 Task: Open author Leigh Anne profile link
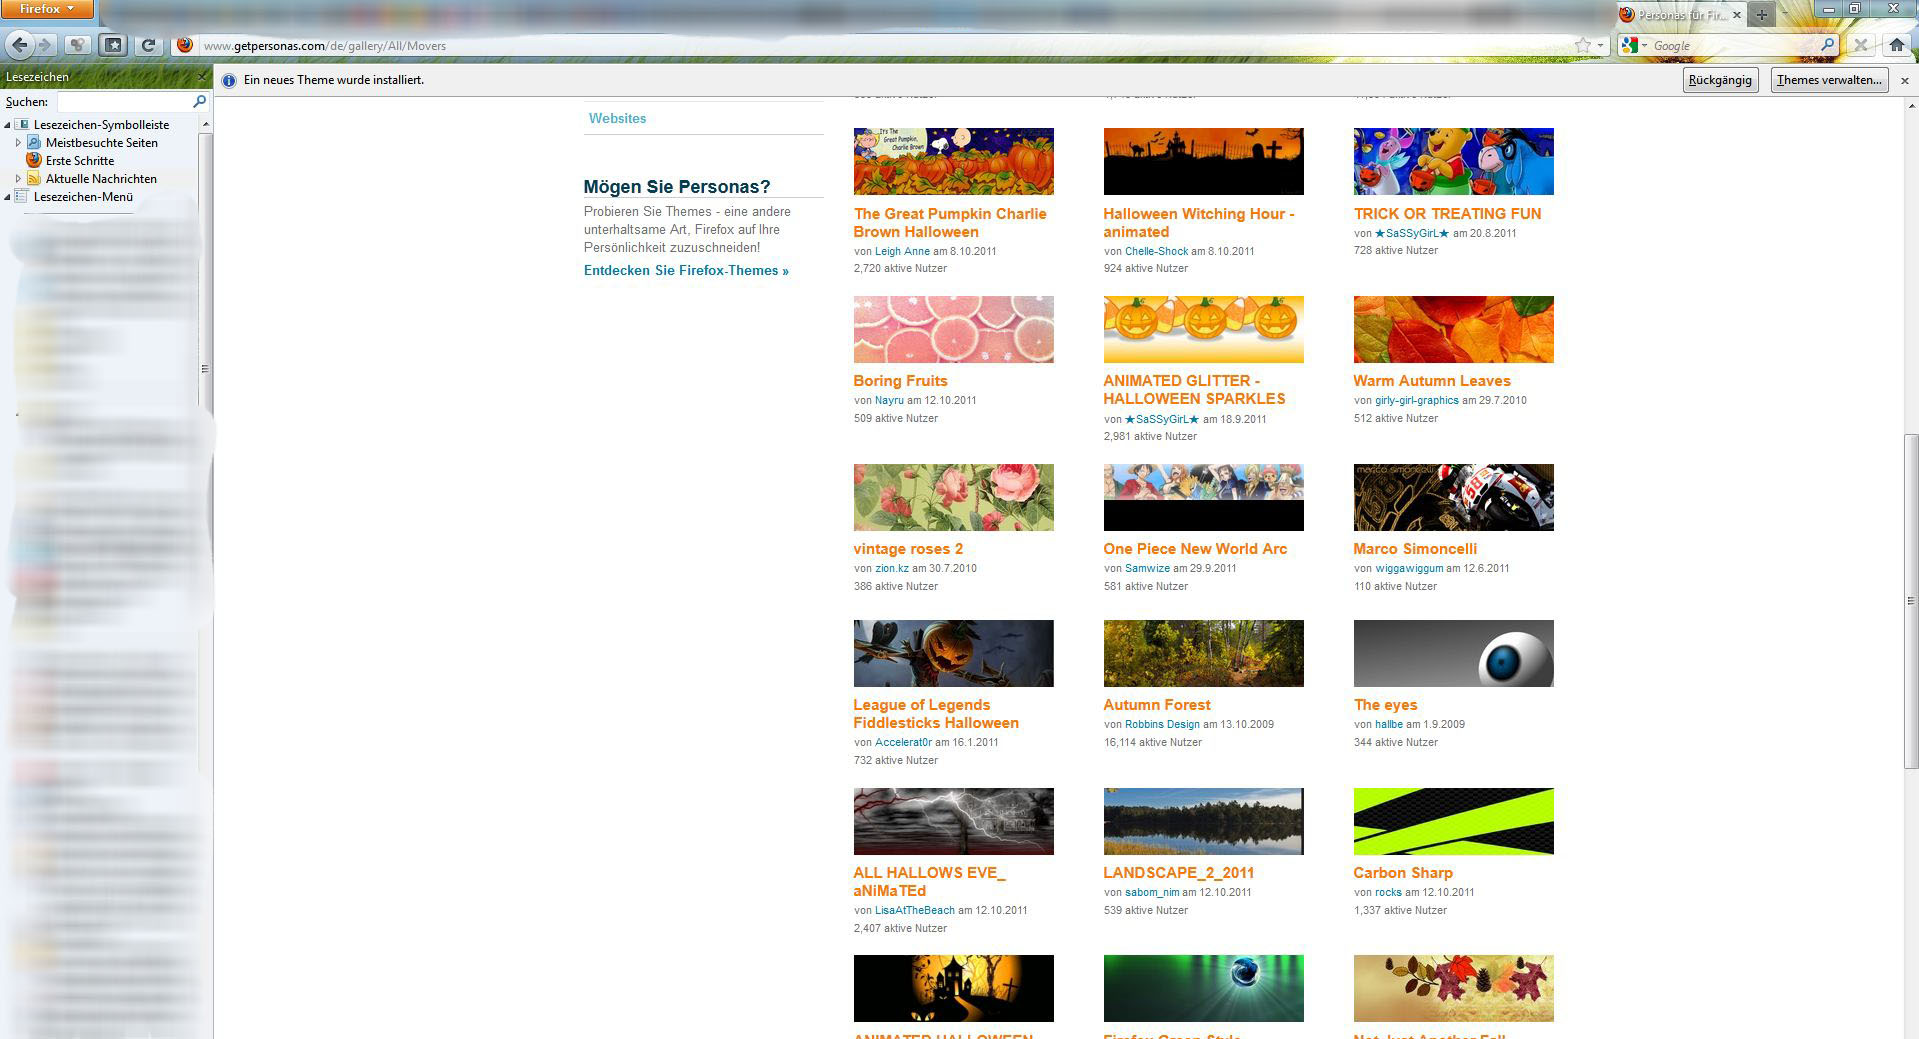[x=902, y=252]
